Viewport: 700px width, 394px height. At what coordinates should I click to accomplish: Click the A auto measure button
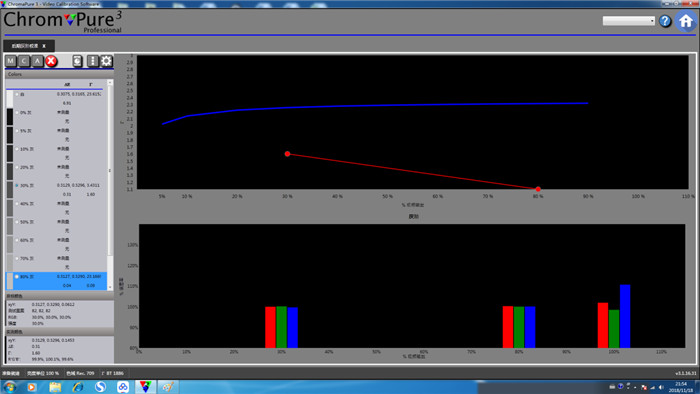click(x=38, y=61)
